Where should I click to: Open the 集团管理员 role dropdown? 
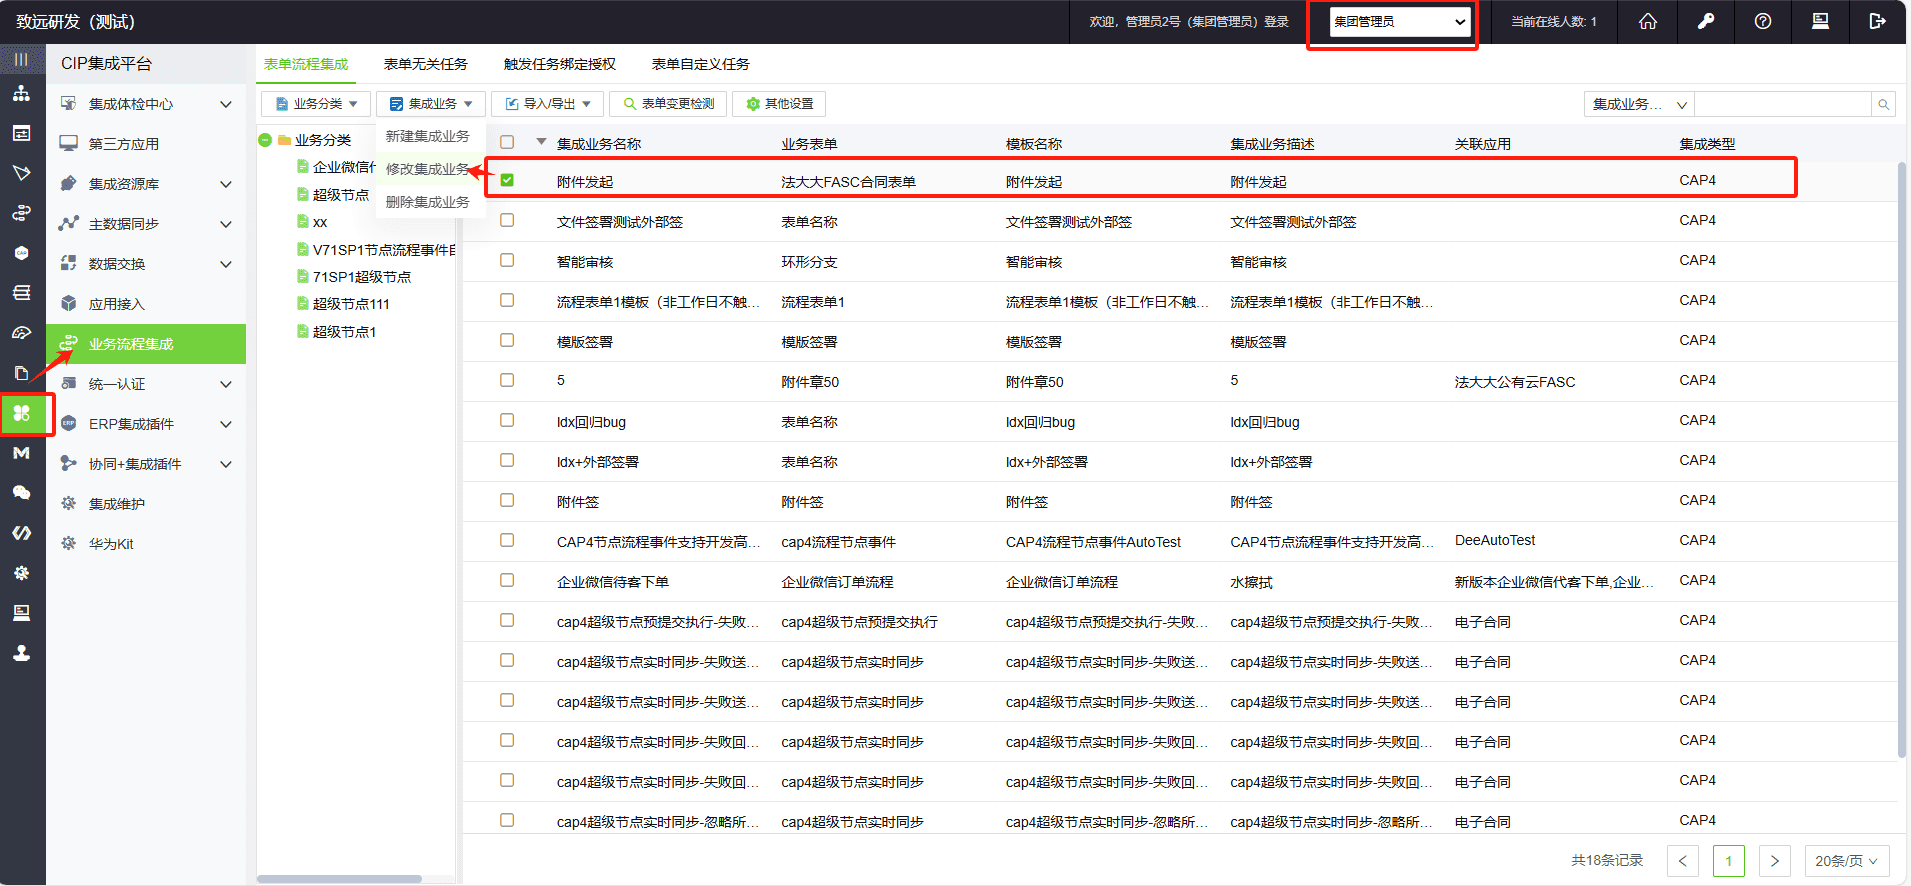[1400, 22]
